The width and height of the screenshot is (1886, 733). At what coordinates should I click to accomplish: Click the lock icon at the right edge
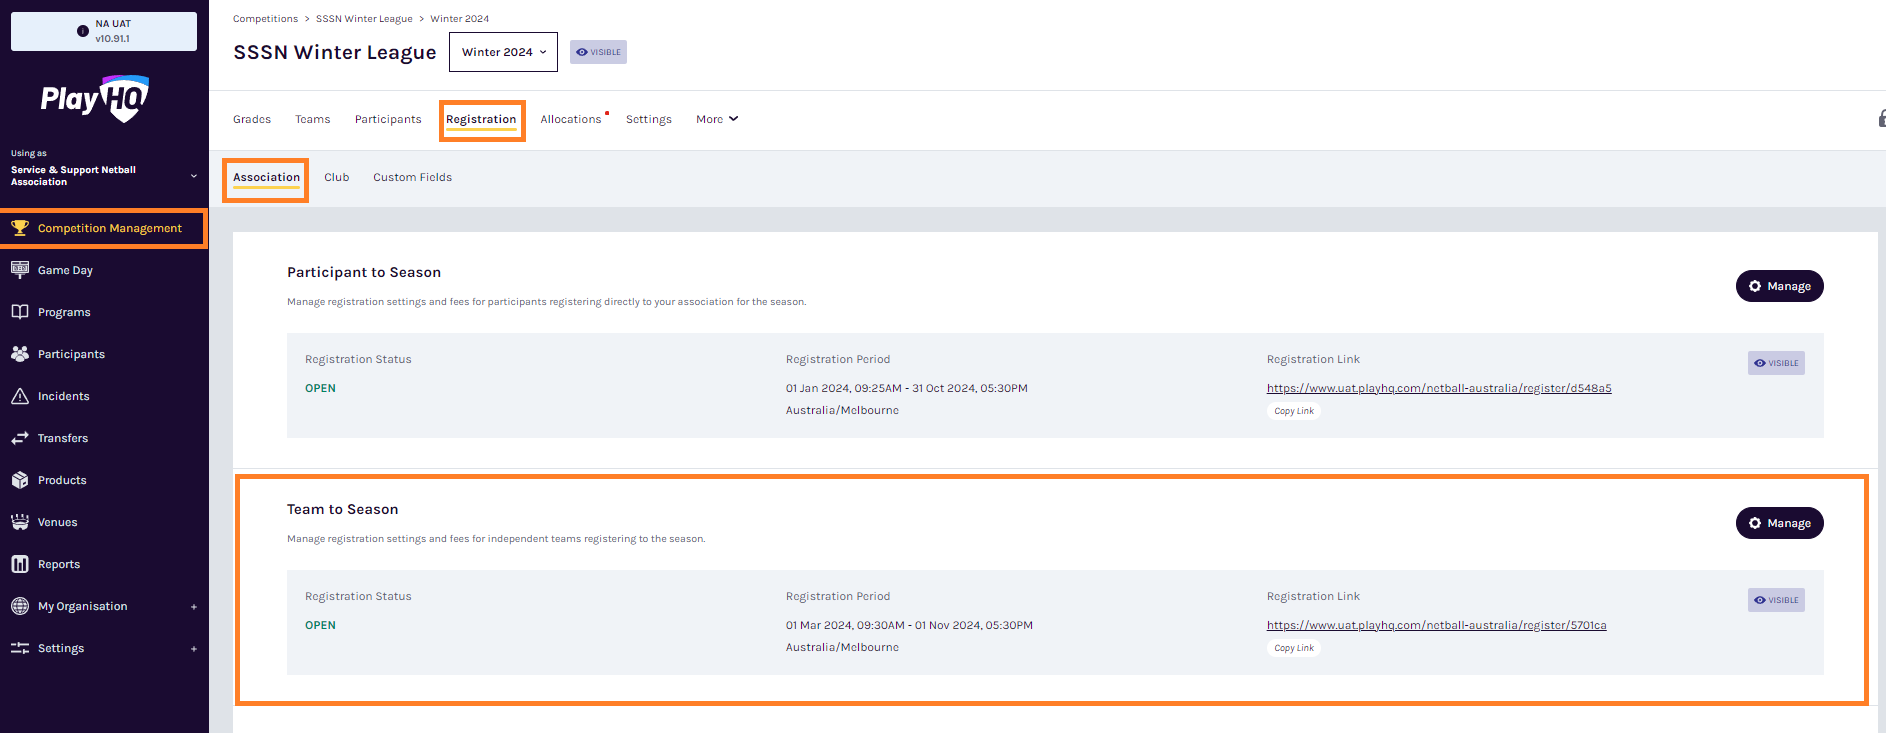(x=1882, y=119)
